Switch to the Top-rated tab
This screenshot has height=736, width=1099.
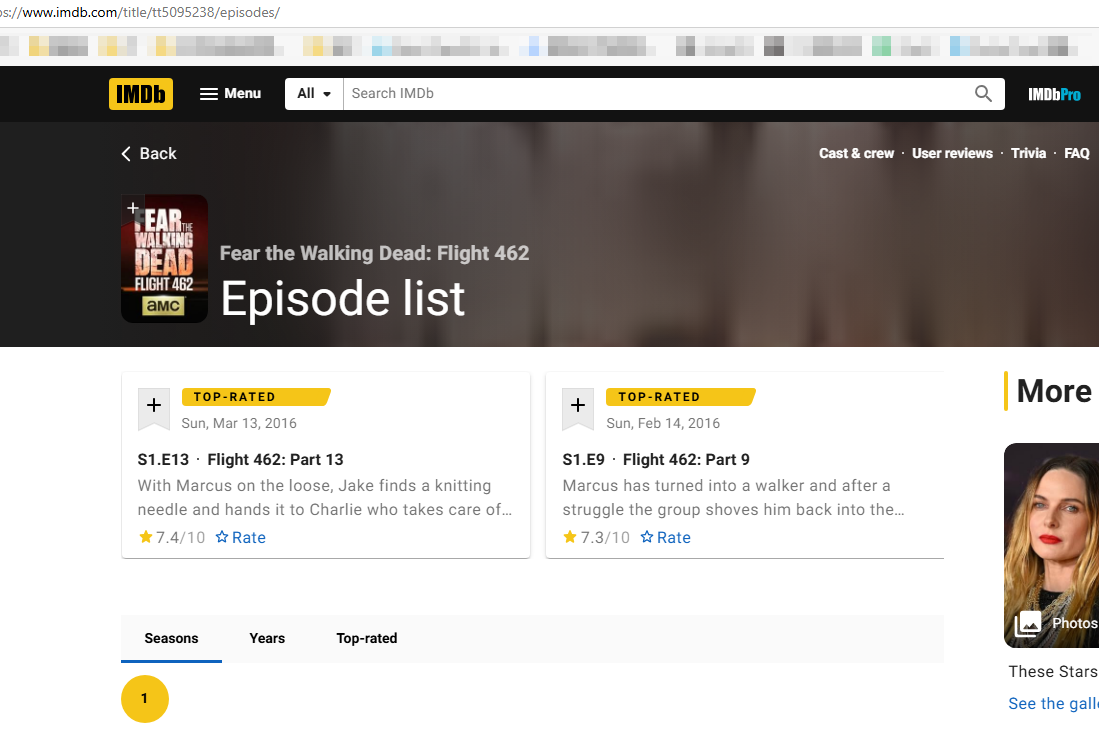tap(367, 639)
